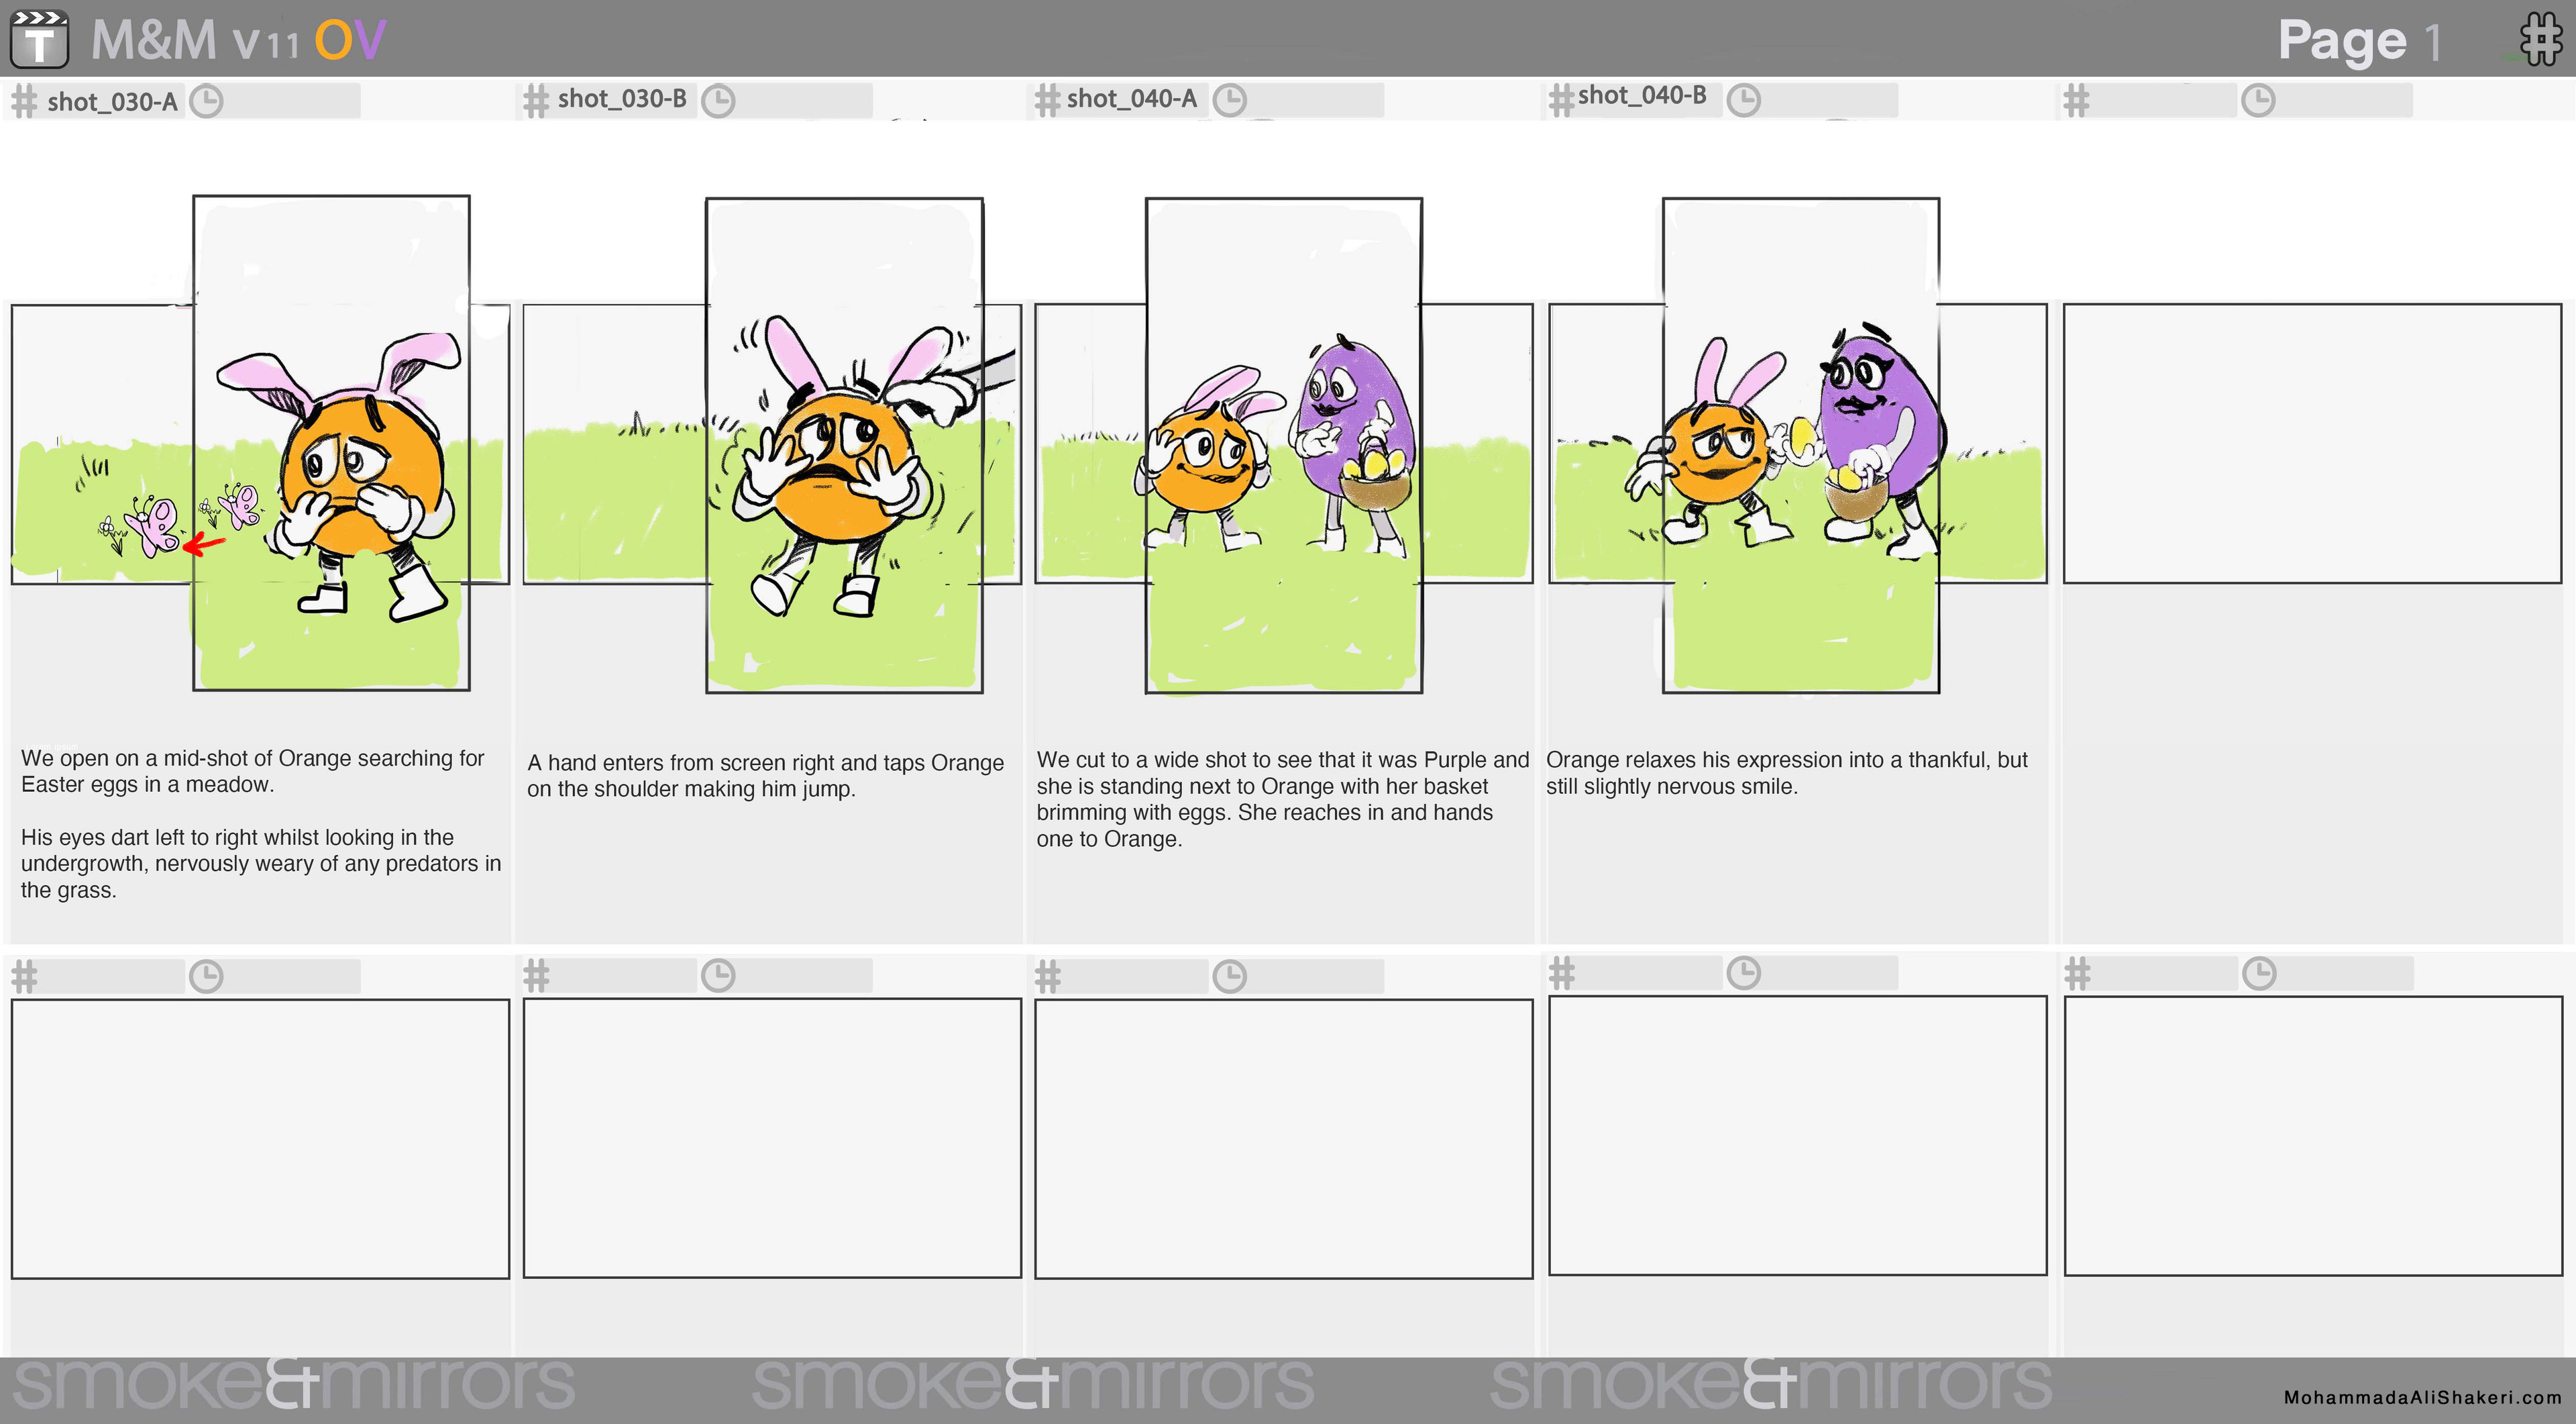This screenshot has height=1424, width=2576.
Task: Click the duration field of fifth top panel
Action: click(2345, 100)
